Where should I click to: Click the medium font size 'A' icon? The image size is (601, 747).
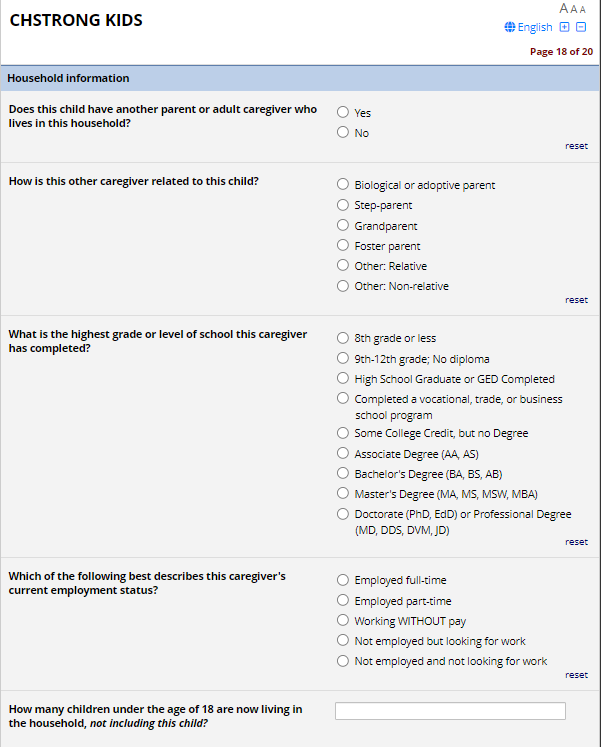(574, 10)
